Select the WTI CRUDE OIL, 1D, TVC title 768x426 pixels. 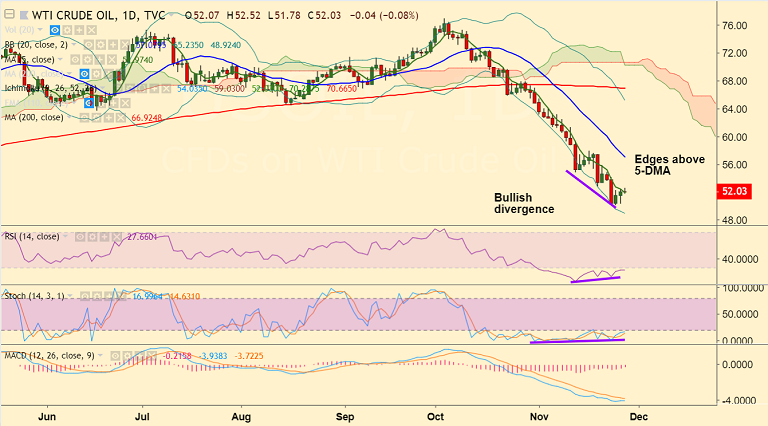tap(99, 15)
